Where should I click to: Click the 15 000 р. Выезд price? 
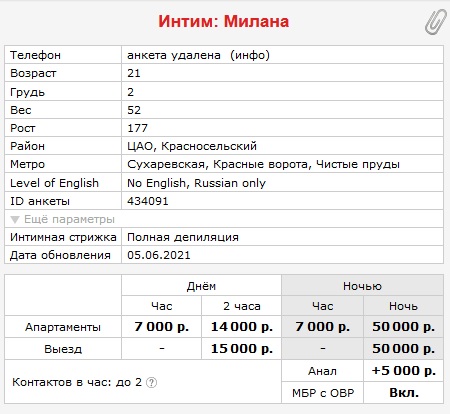[242, 349]
